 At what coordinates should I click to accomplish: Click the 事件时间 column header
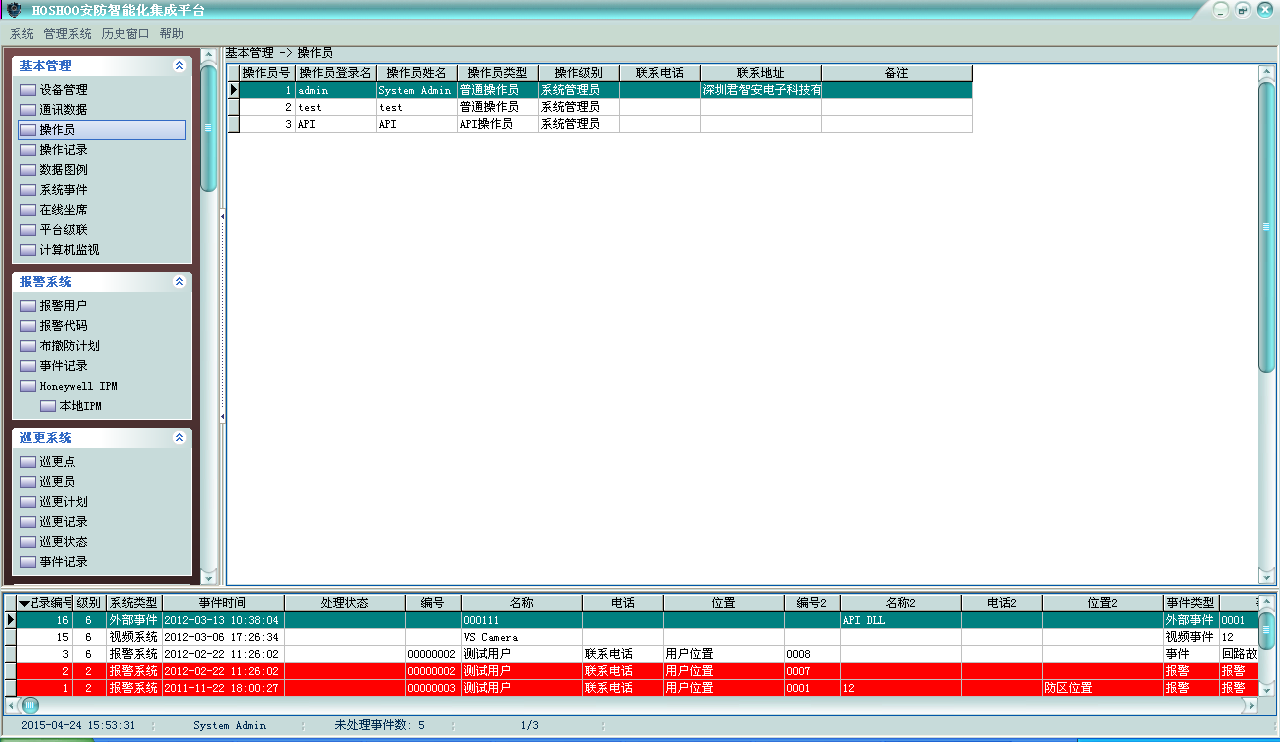pyautogui.click(x=222, y=603)
